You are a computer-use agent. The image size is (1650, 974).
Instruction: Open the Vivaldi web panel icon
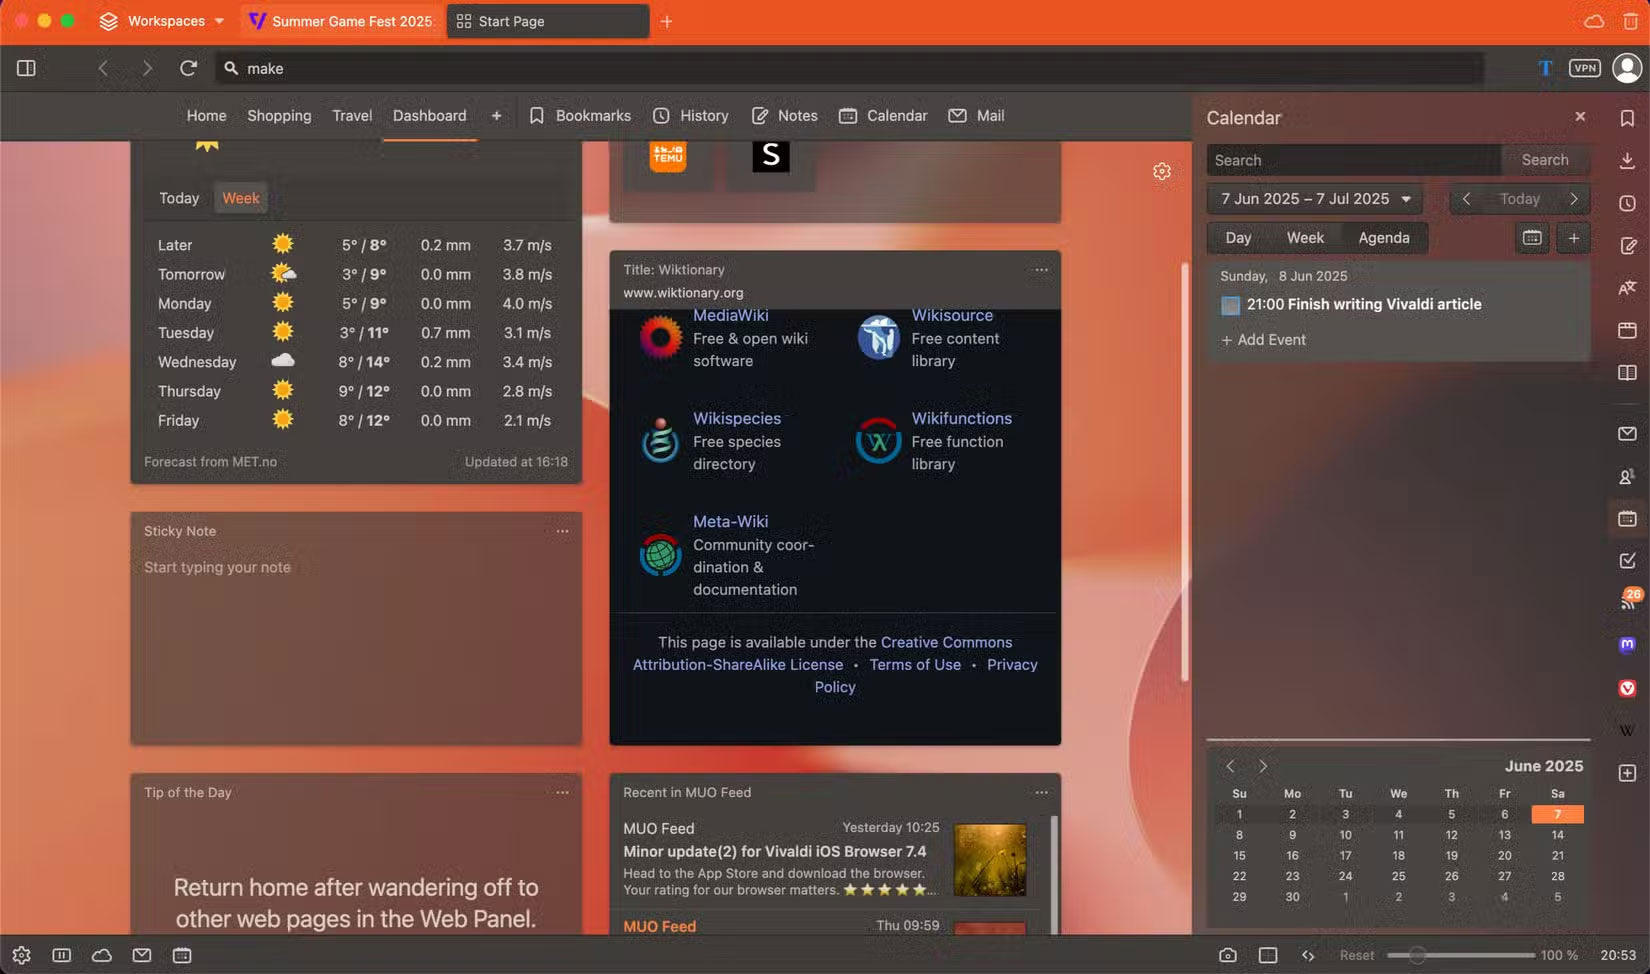point(1628,688)
